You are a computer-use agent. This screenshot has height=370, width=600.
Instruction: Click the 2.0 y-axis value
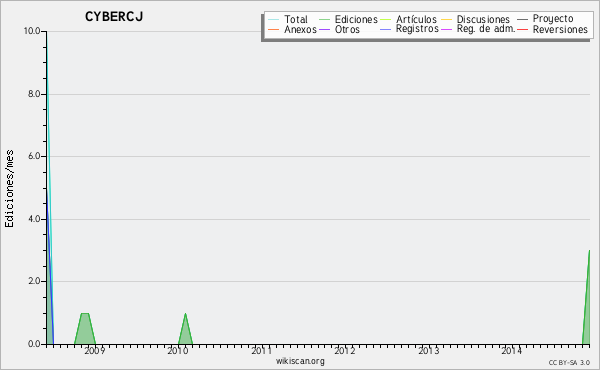[x=34, y=281]
